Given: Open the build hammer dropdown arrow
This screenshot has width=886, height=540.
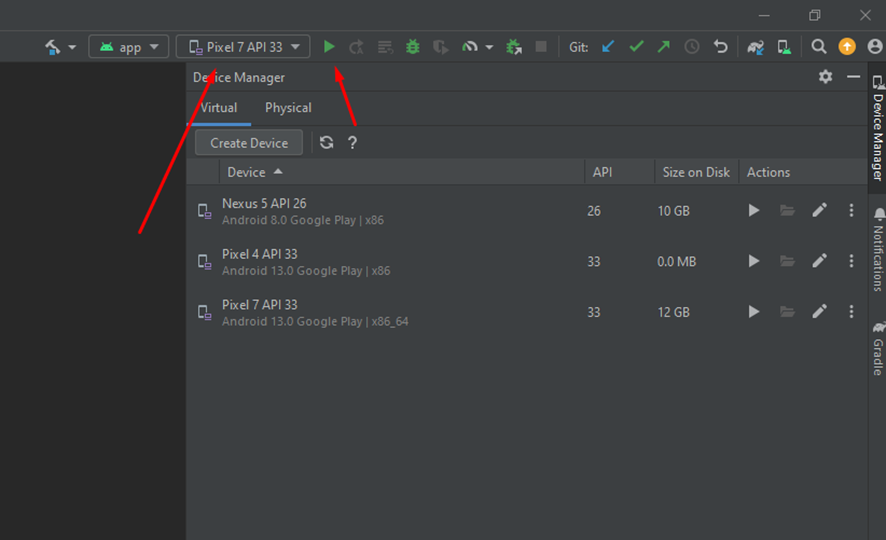Looking at the screenshot, I should 72,47.
